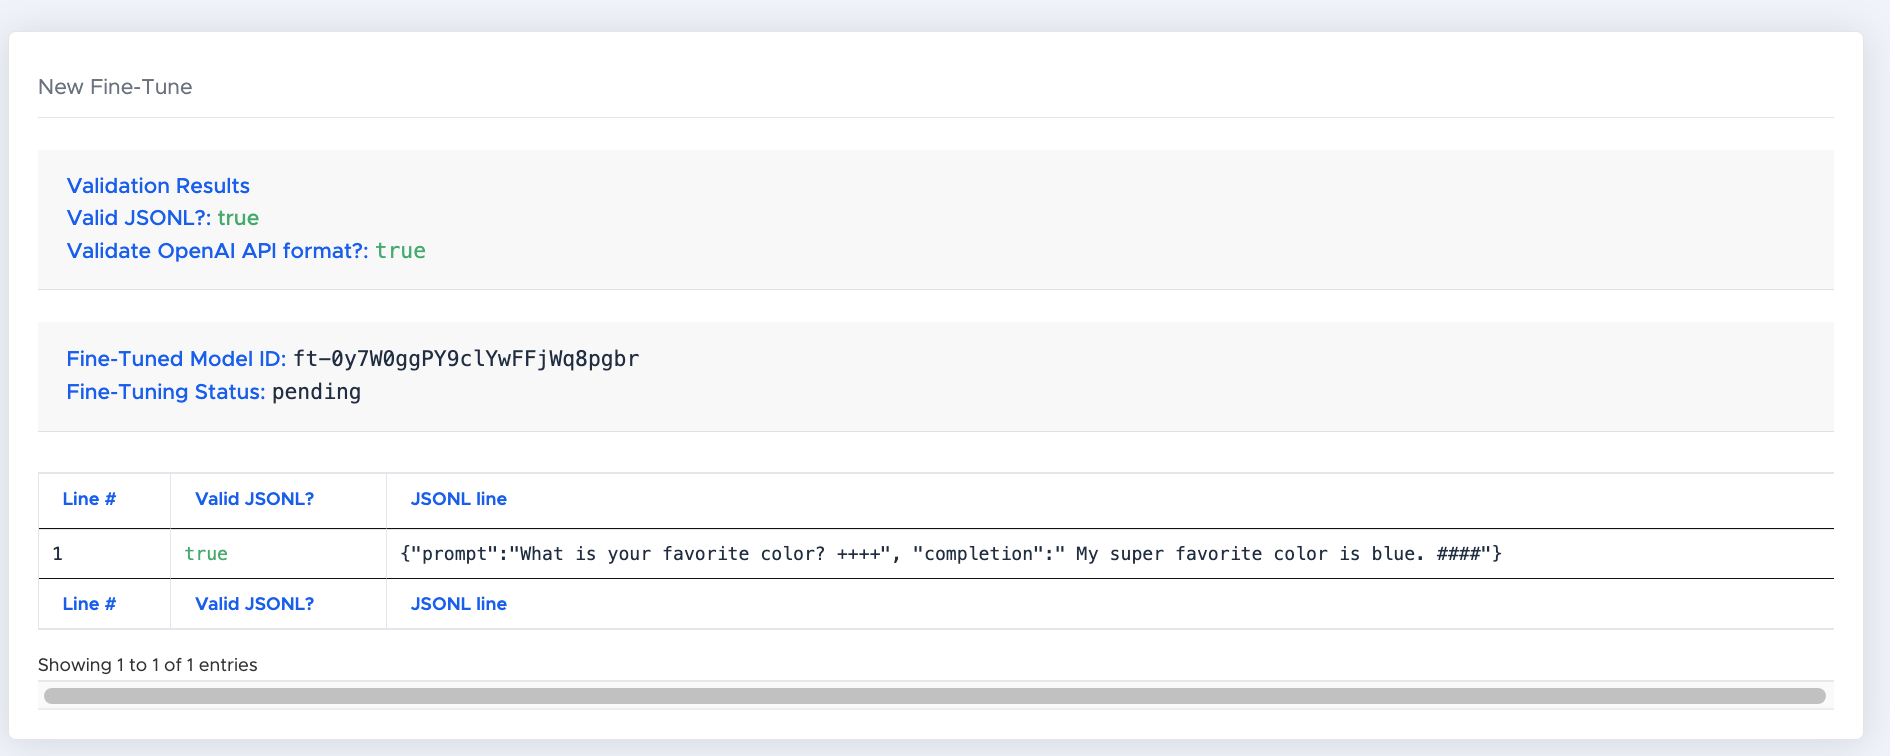Select line number 1 in the table
The image size is (1890, 756).
tap(52, 553)
